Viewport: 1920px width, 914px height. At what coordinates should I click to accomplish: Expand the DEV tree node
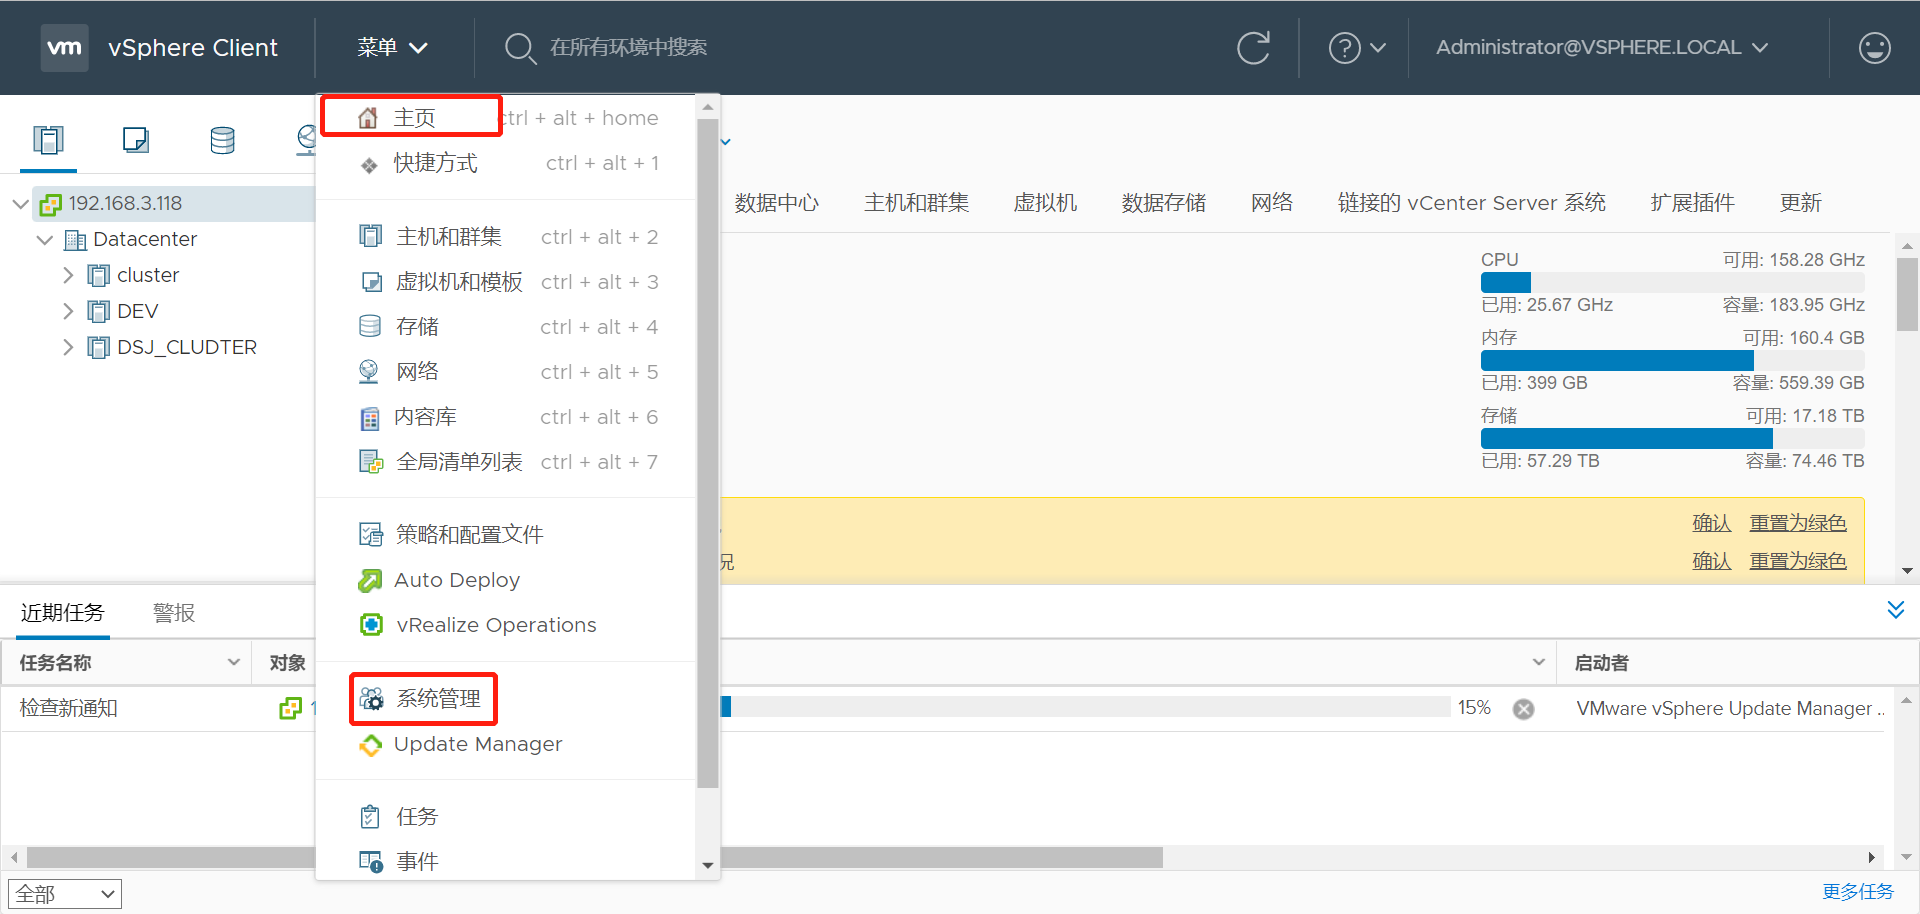[68, 311]
